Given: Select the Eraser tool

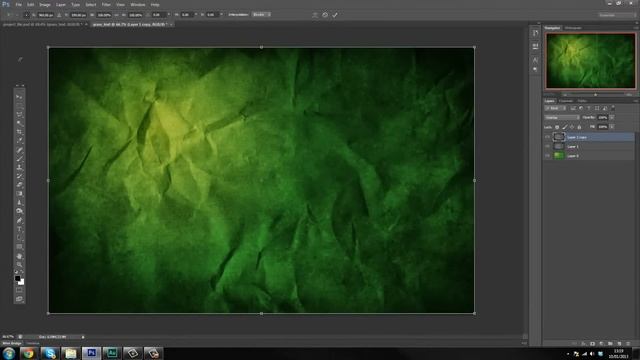Looking at the screenshot, I should point(19,185).
